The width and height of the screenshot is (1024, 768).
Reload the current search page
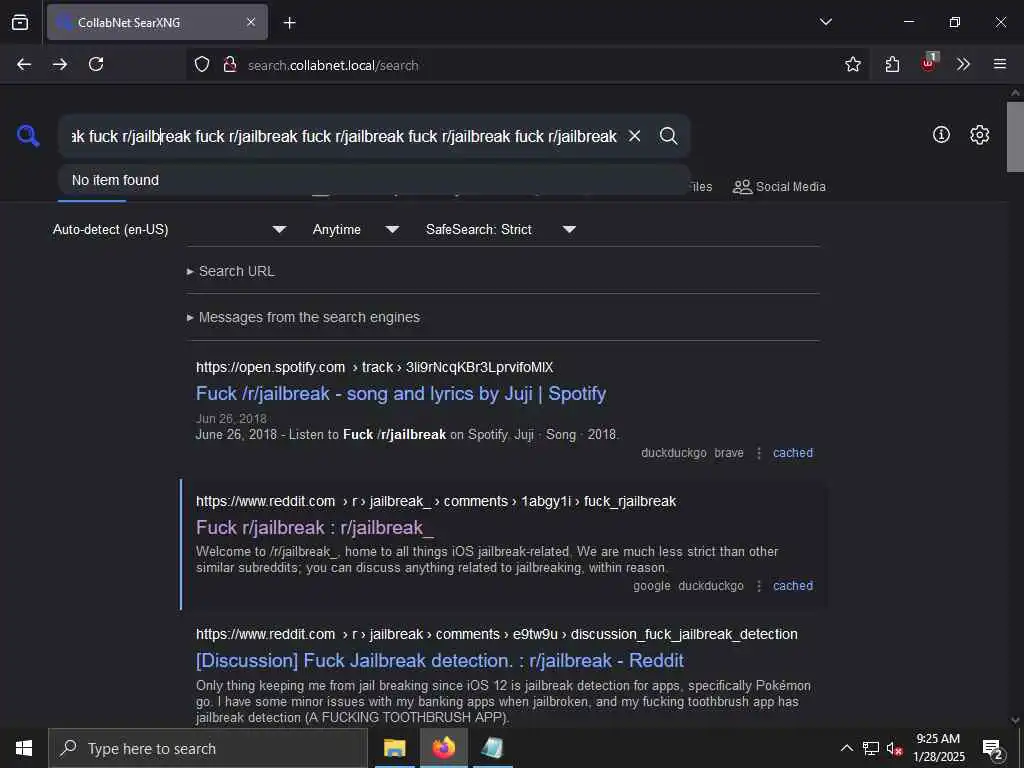tap(96, 64)
